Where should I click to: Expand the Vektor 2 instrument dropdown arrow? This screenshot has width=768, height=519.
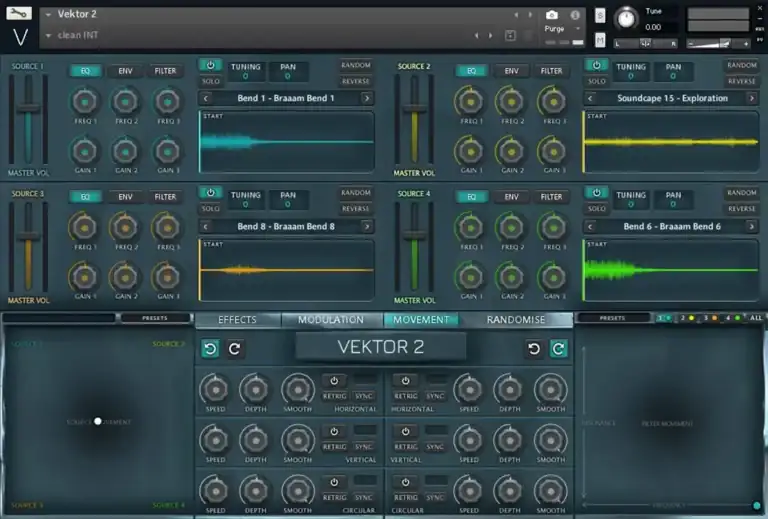click(x=48, y=15)
